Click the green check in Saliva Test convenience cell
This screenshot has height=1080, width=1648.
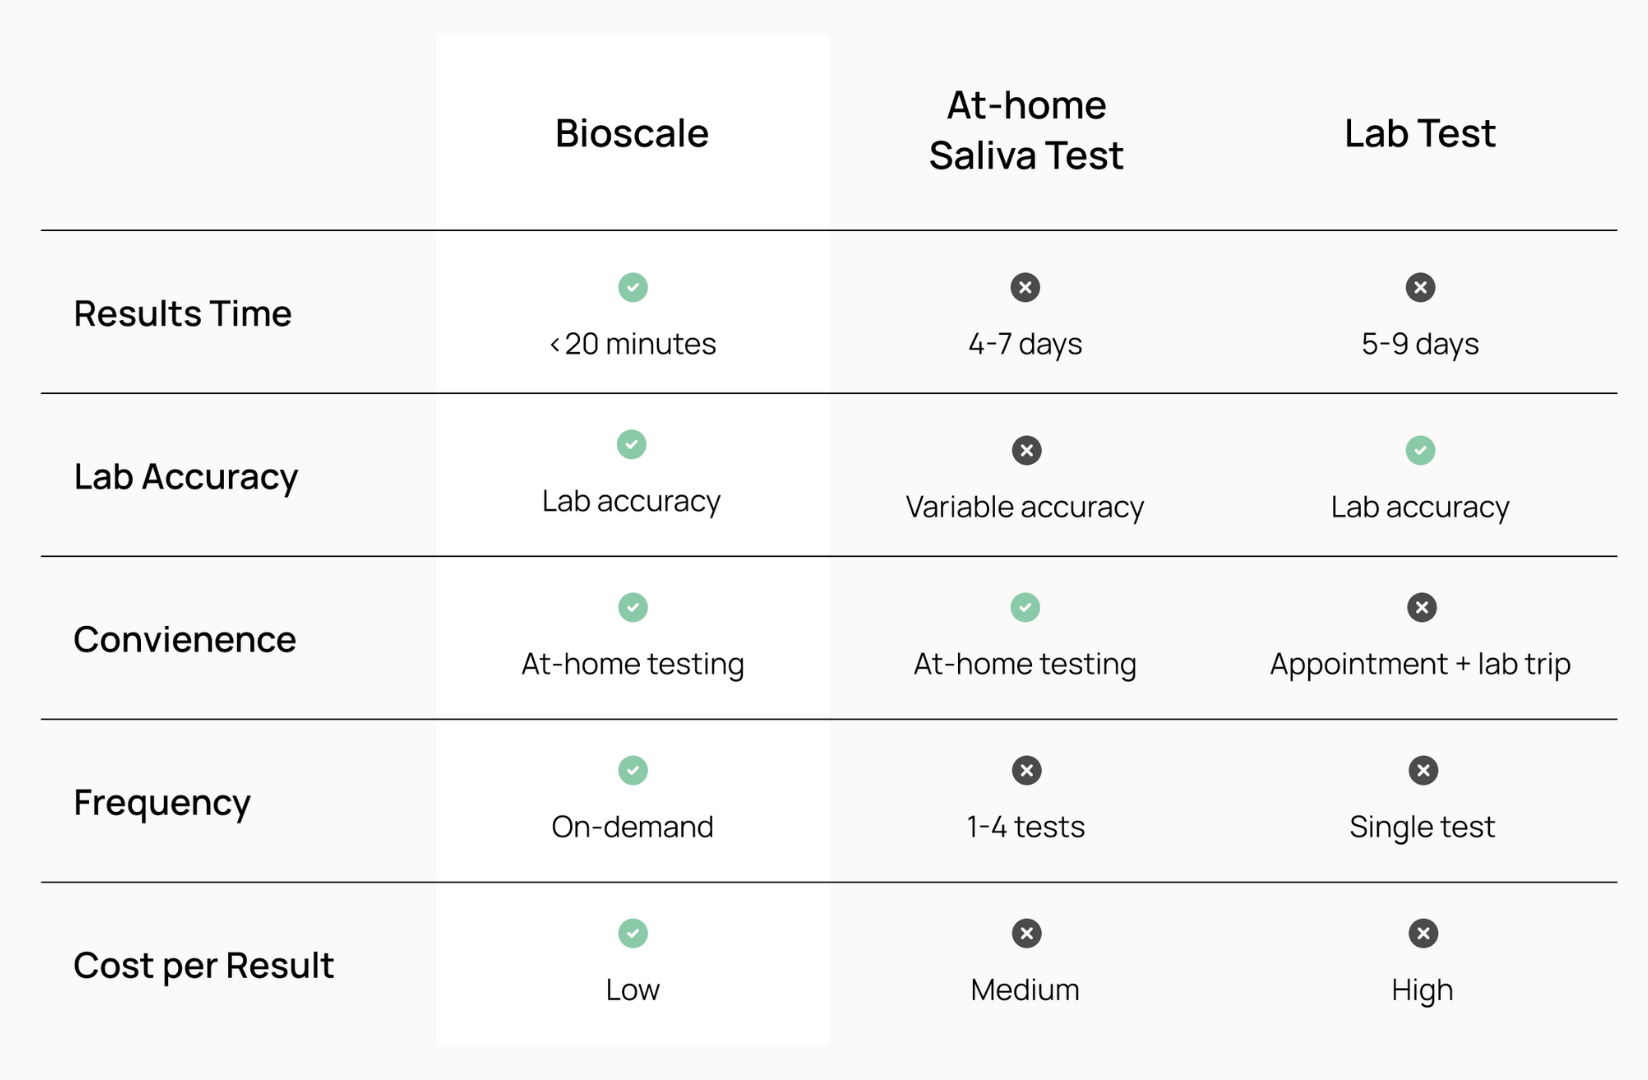[x=1025, y=607]
